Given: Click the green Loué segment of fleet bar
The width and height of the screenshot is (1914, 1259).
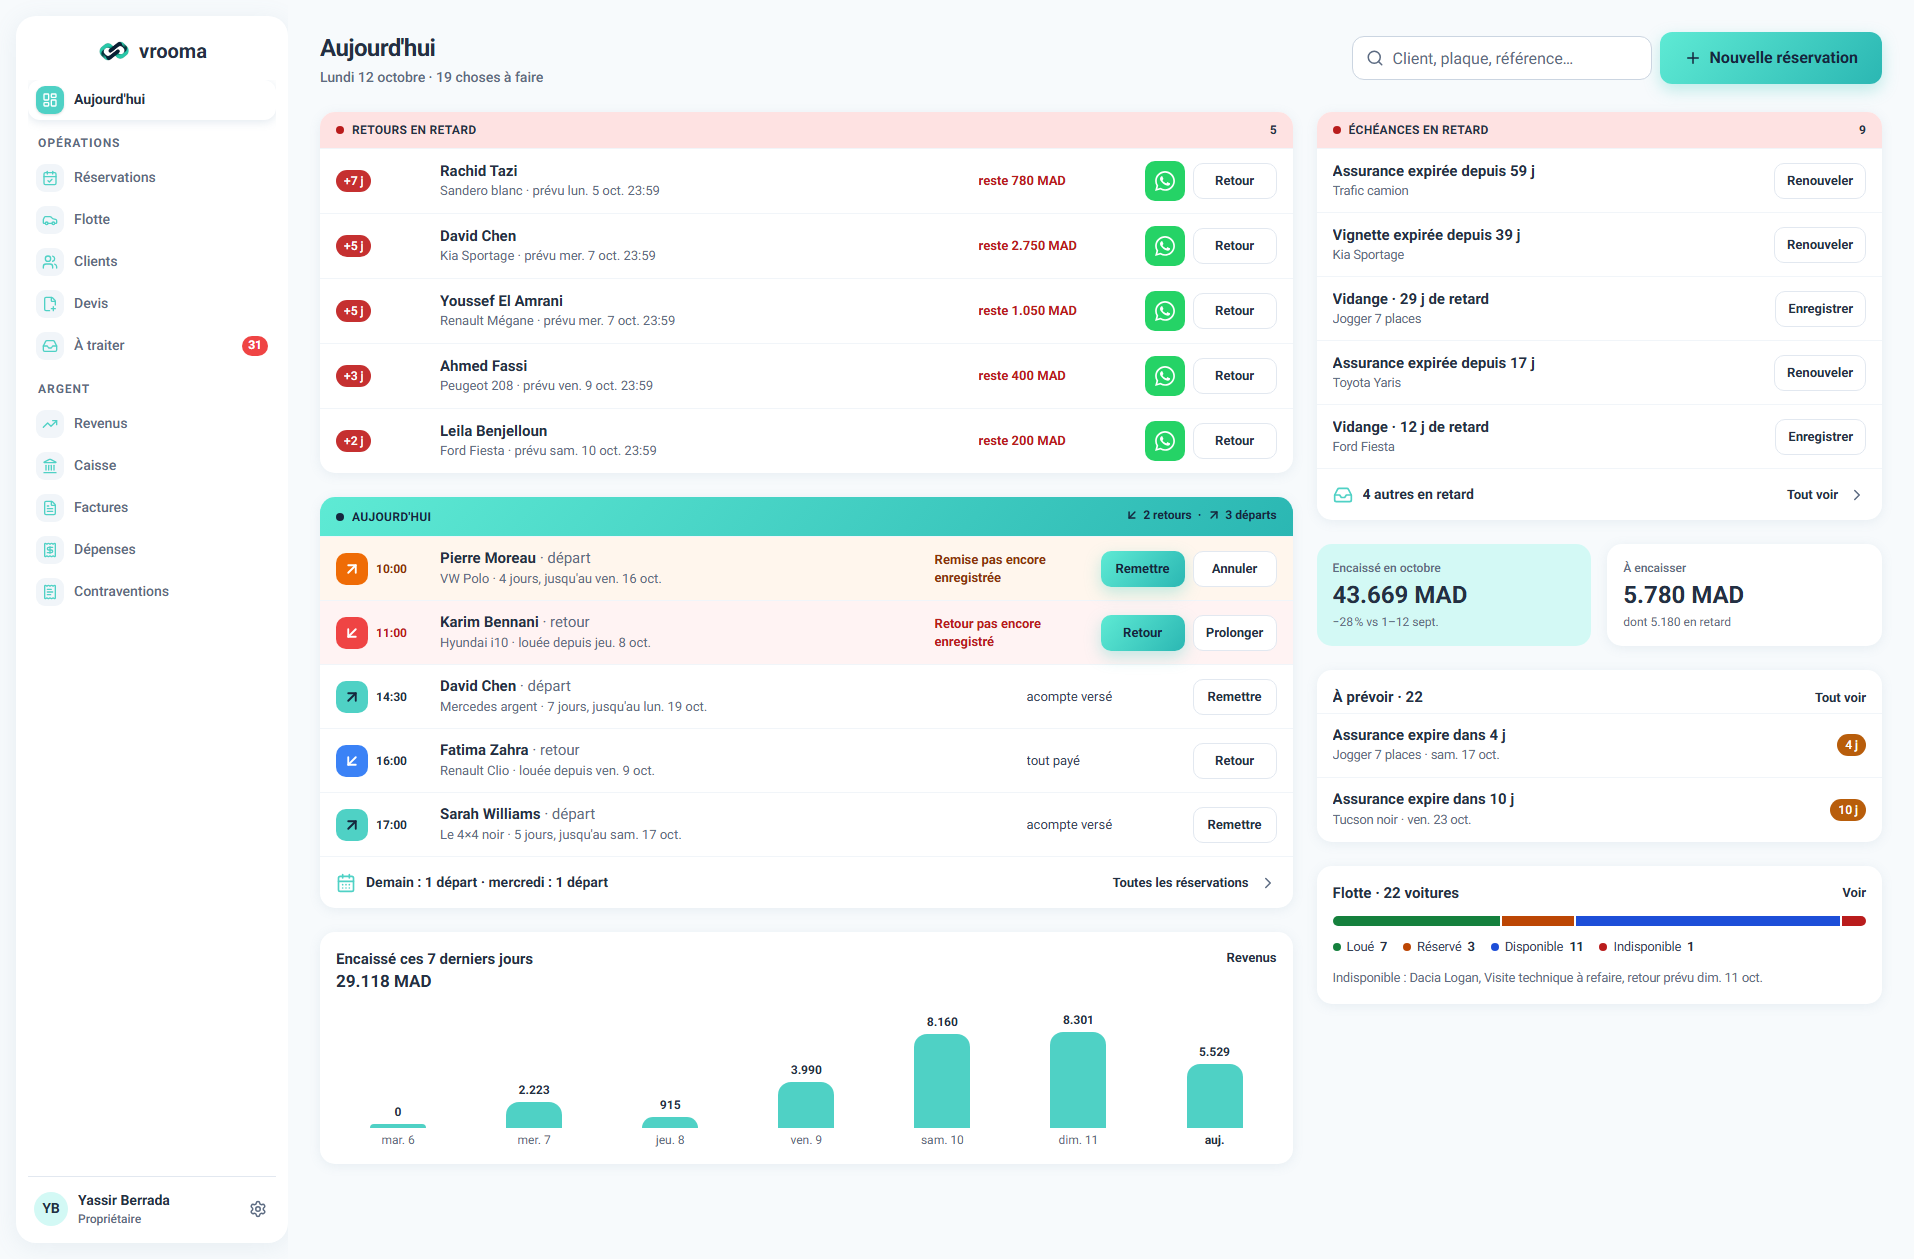Looking at the screenshot, I should tap(1416, 921).
